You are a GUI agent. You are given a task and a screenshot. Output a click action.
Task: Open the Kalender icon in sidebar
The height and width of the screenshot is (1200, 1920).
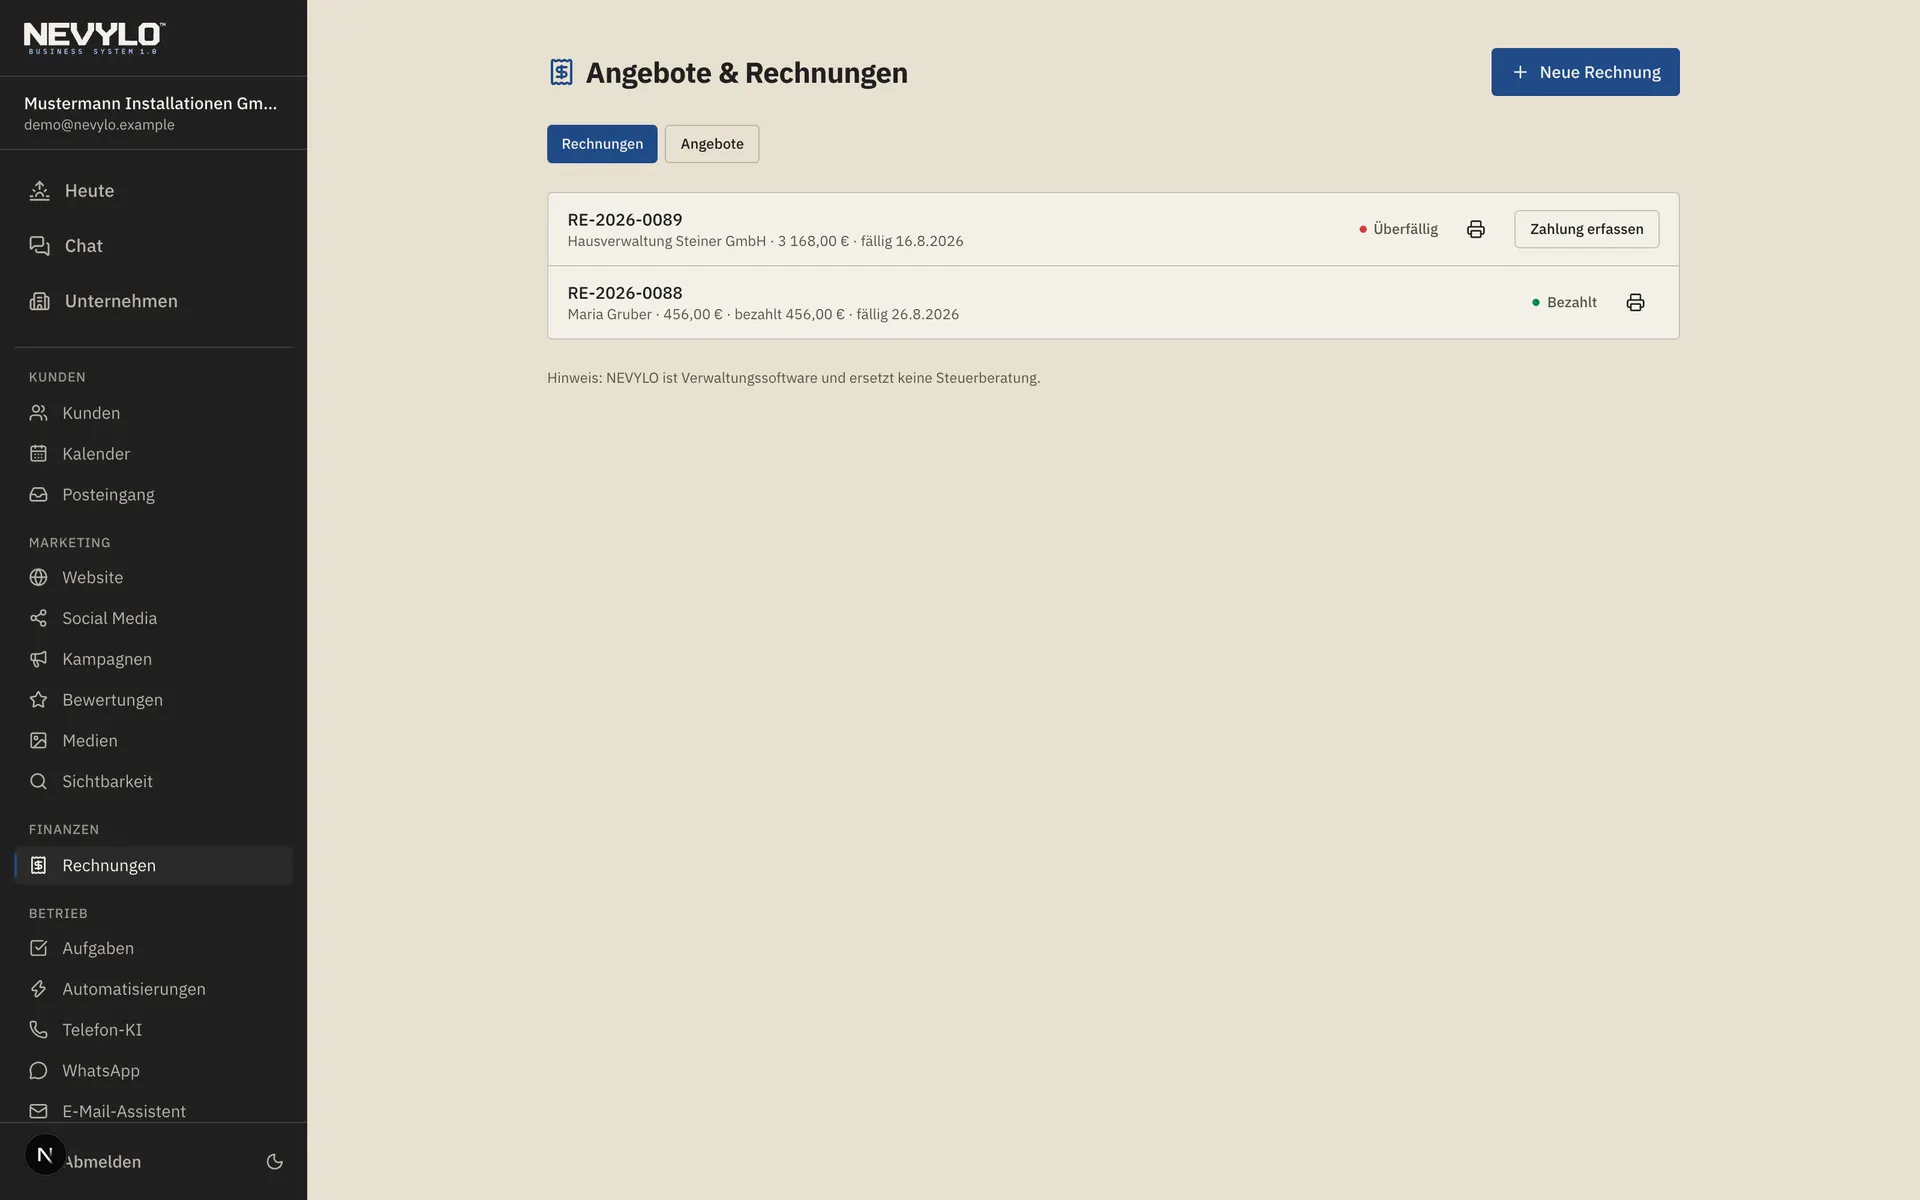point(38,454)
